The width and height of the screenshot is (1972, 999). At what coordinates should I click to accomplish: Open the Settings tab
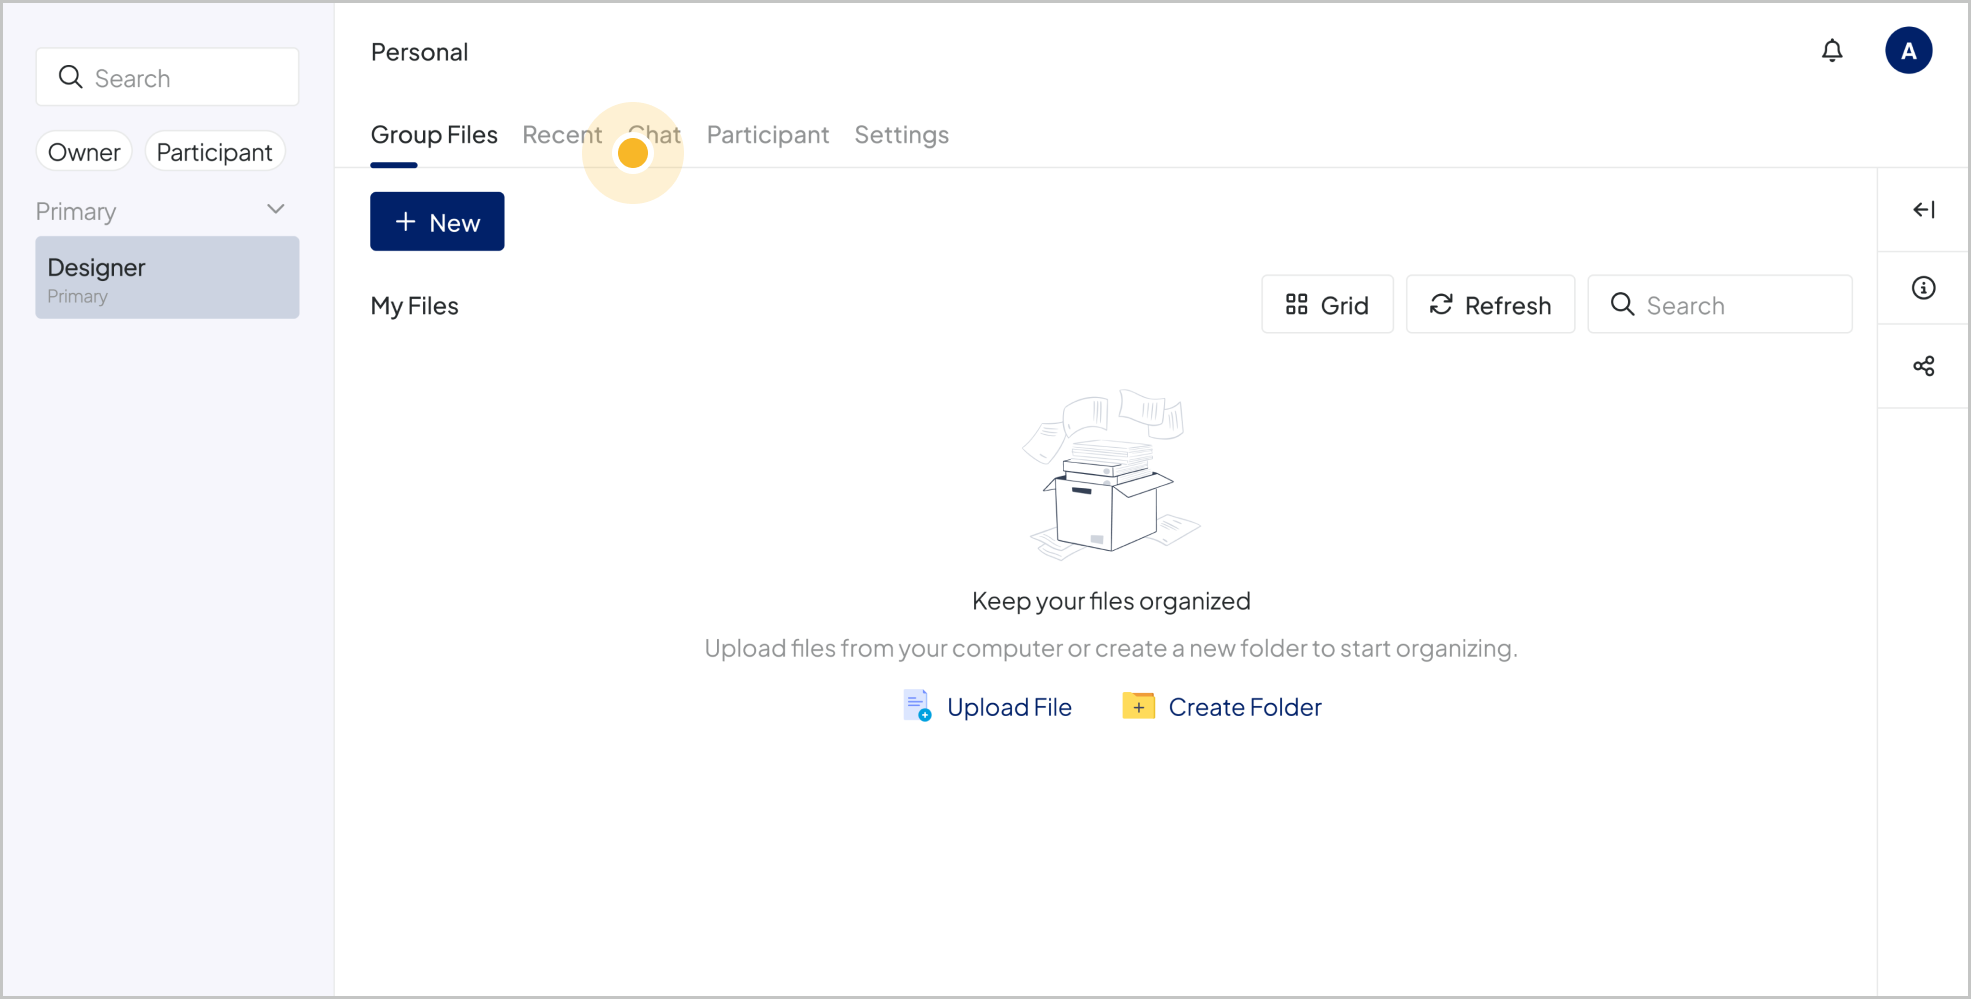coord(901,135)
